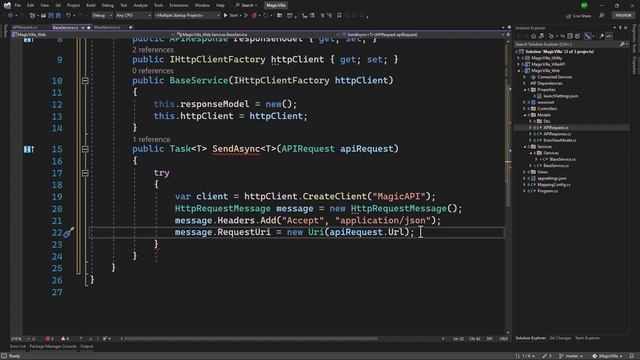Open the Extensions menu

click(179, 5)
